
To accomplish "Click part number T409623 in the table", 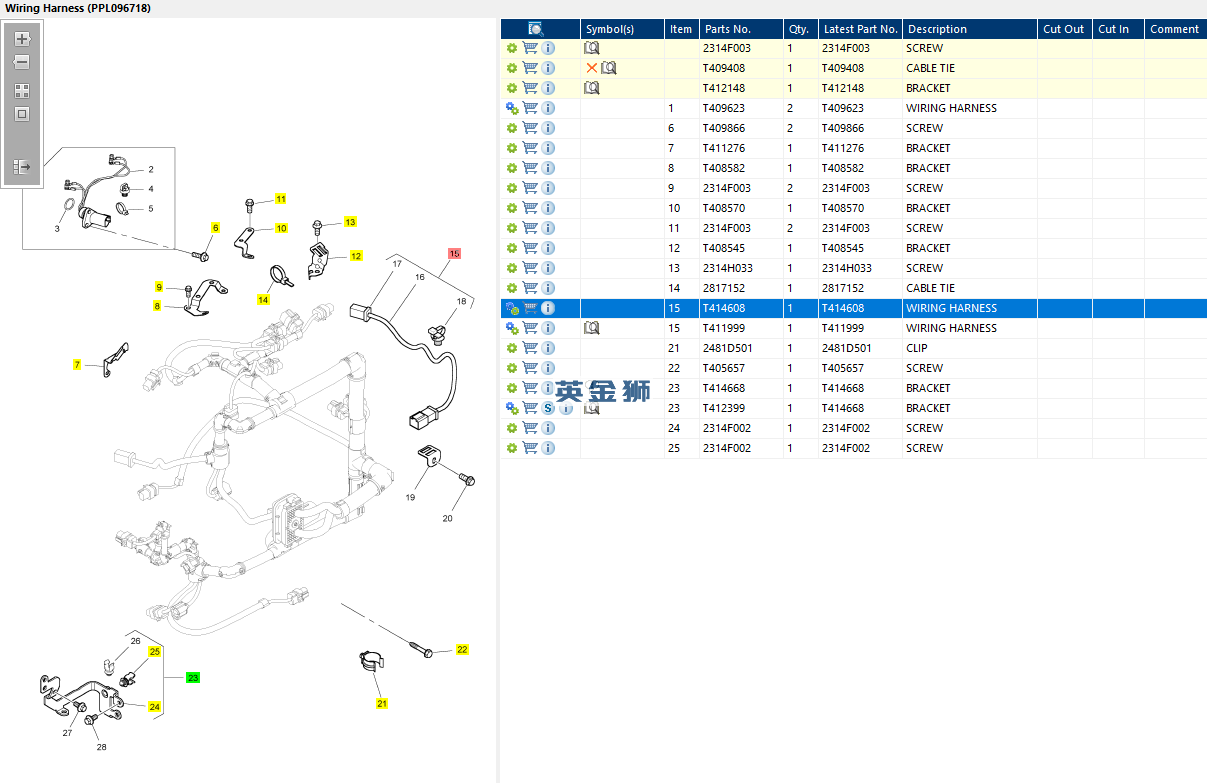I will (723, 108).
